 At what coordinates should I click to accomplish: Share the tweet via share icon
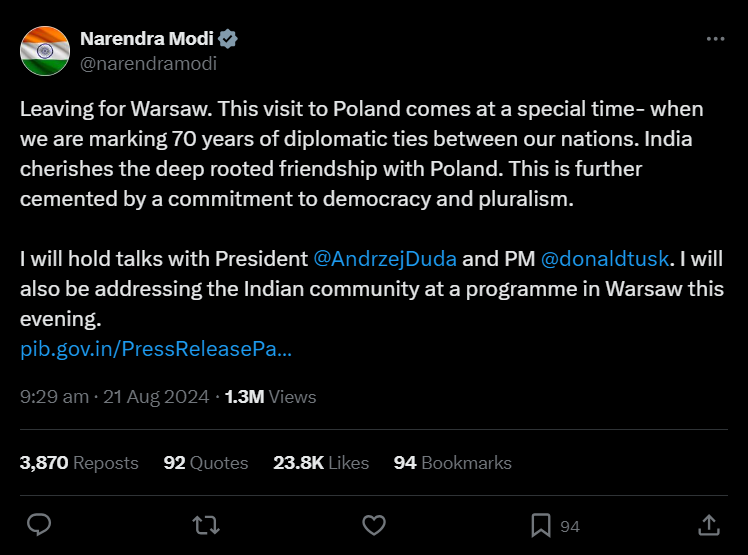(x=707, y=524)
